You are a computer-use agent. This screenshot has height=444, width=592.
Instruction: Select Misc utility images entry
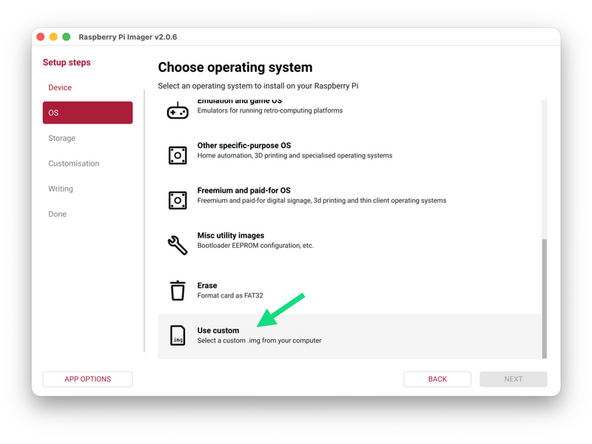tap(350, 245)
